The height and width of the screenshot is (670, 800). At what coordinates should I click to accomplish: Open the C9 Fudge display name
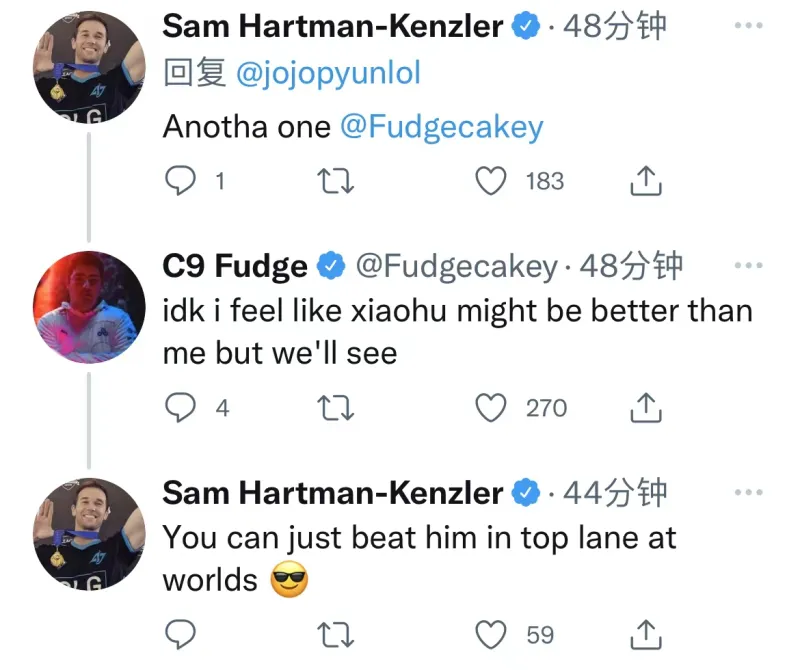pos(235,266)
